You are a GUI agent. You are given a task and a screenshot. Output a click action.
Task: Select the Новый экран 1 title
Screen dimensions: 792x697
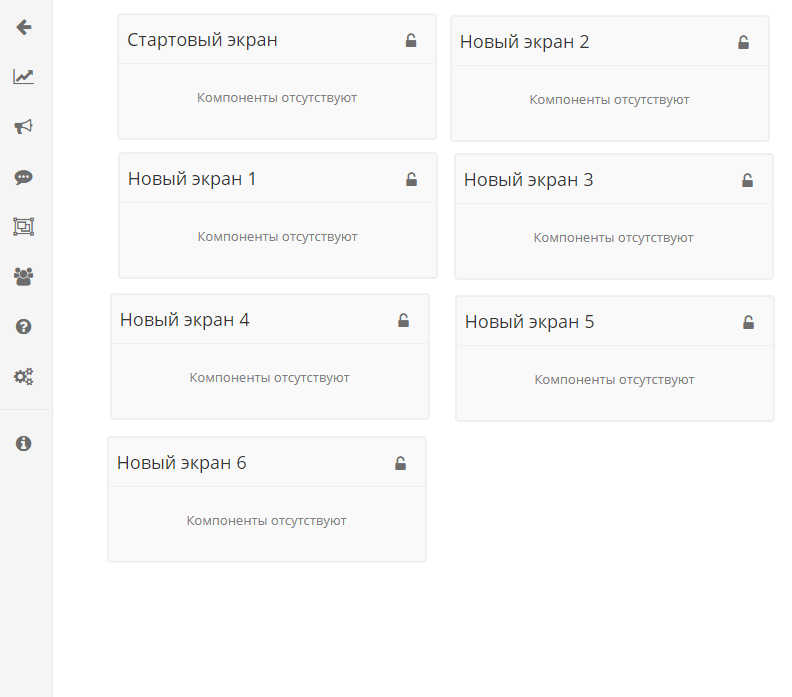tap(192, 179)
